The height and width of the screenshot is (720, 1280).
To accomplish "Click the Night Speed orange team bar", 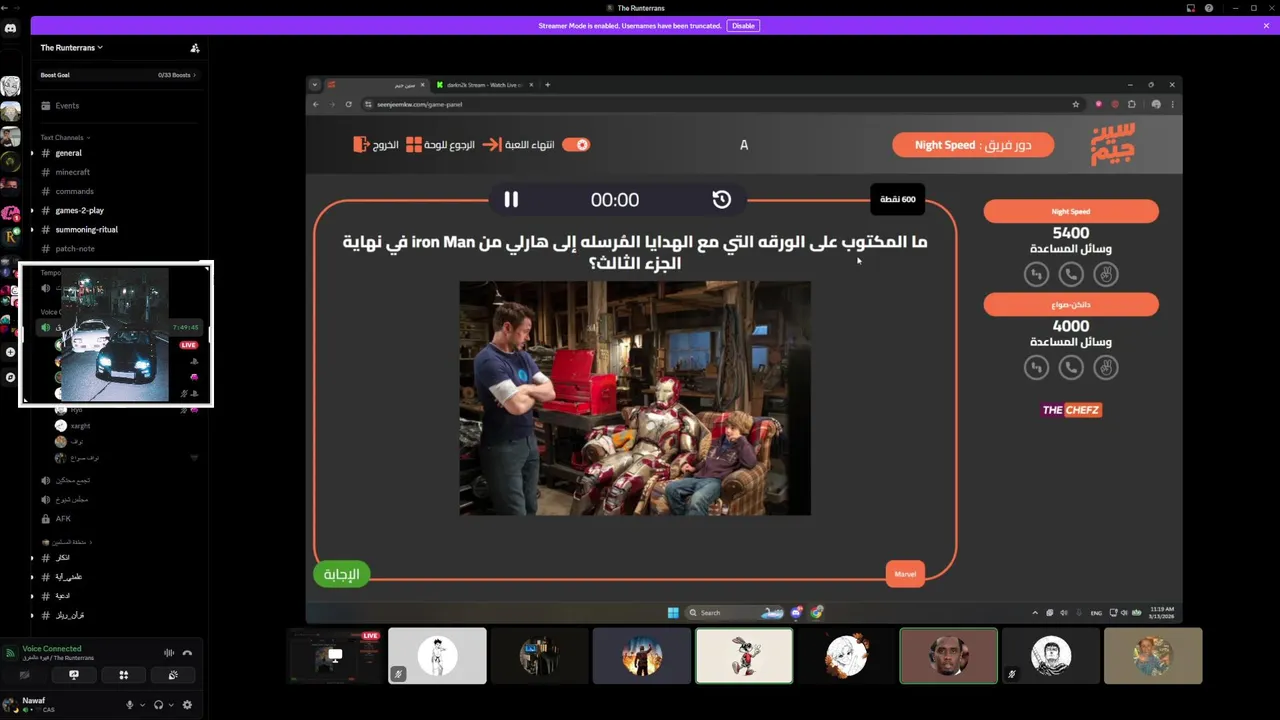I will coord(1071,211).
